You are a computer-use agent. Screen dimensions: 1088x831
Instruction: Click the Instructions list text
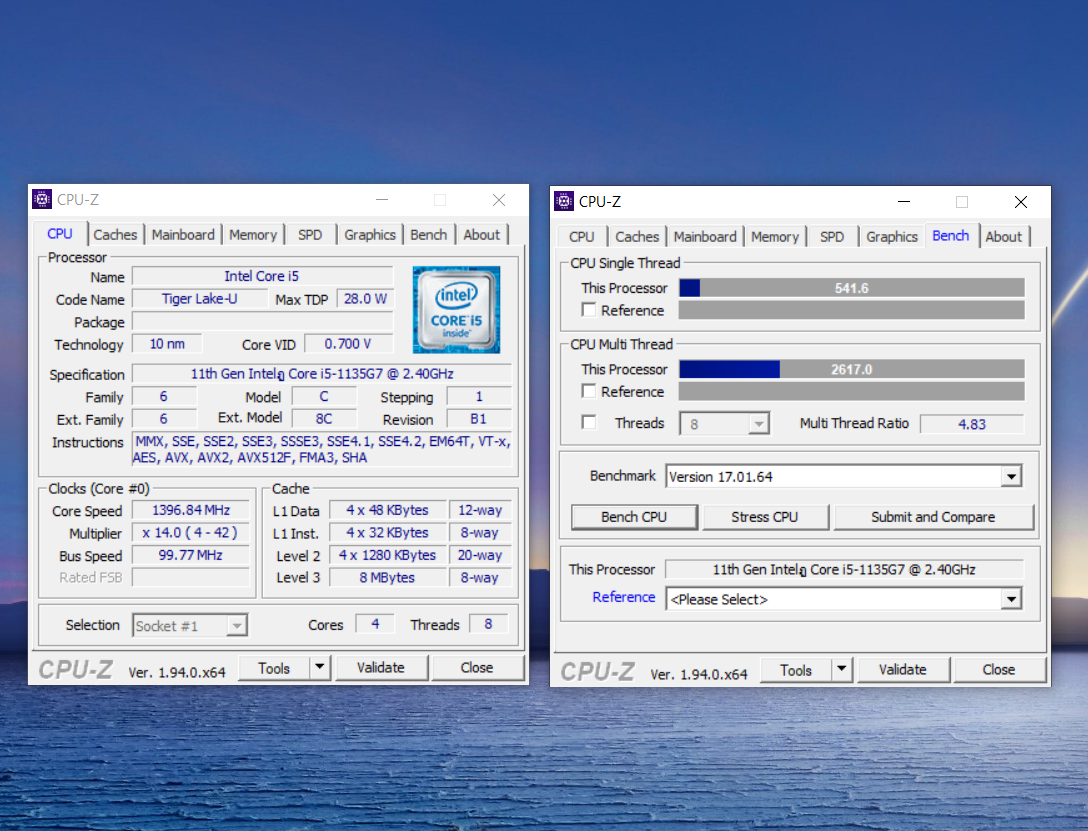point(322,449)
